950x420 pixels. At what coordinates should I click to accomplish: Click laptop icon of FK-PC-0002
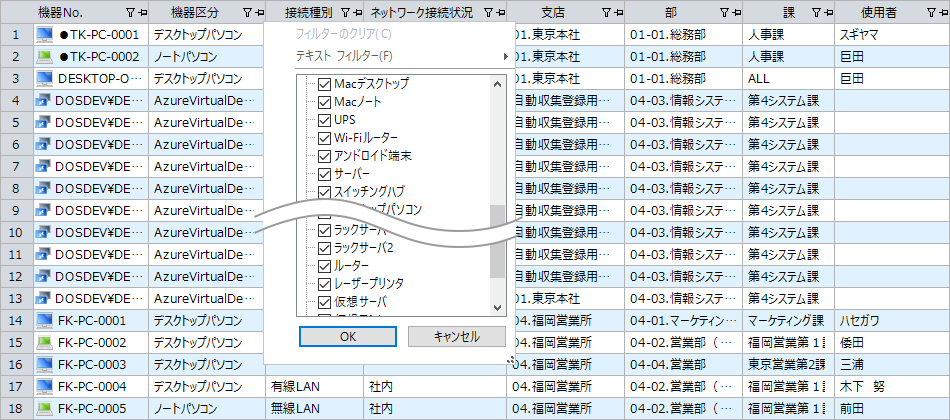point(45,342)
